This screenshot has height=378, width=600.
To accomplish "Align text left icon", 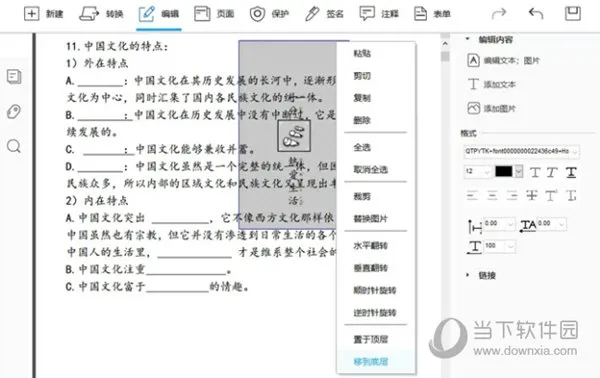I will 472,196.
